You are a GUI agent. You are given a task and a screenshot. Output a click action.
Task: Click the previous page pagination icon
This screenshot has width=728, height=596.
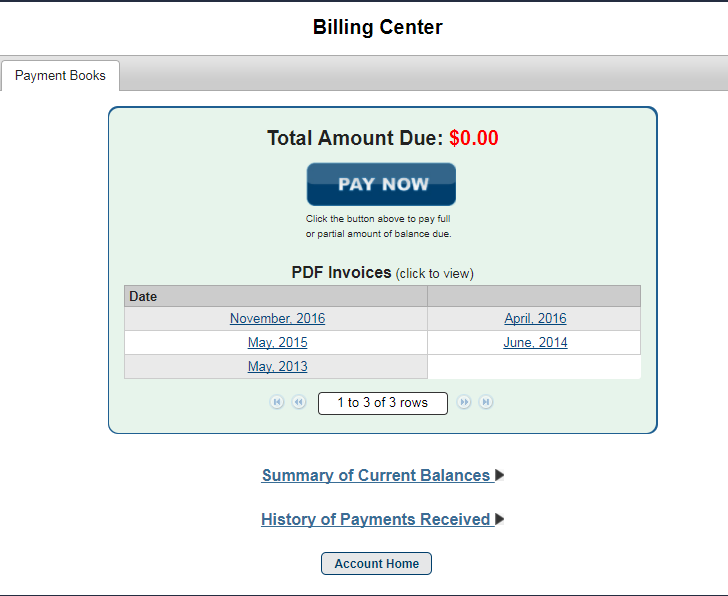(x=299, y=402)
